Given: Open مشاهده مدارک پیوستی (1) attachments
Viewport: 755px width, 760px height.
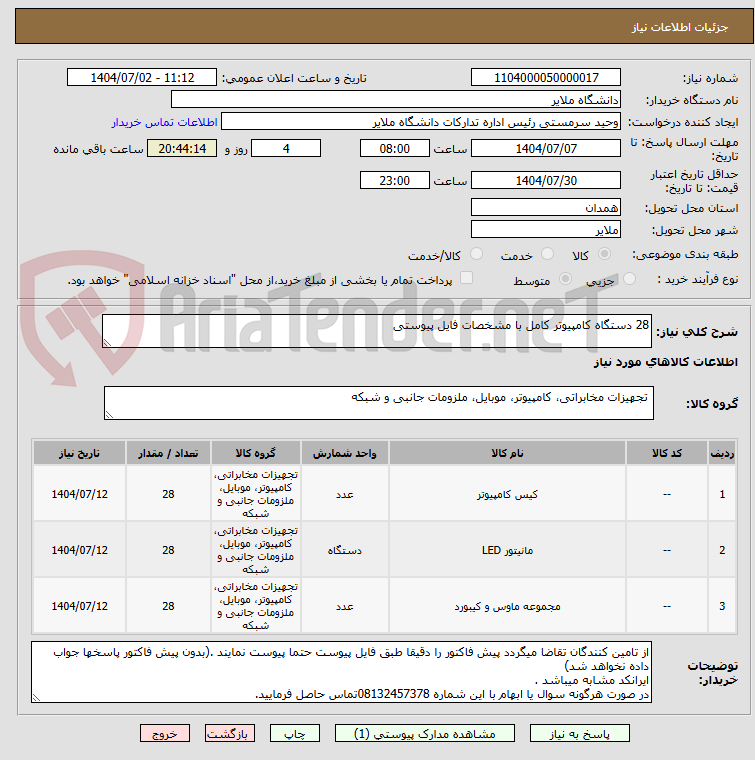Looking at the screenshot, I should click(x=425, y=733).
